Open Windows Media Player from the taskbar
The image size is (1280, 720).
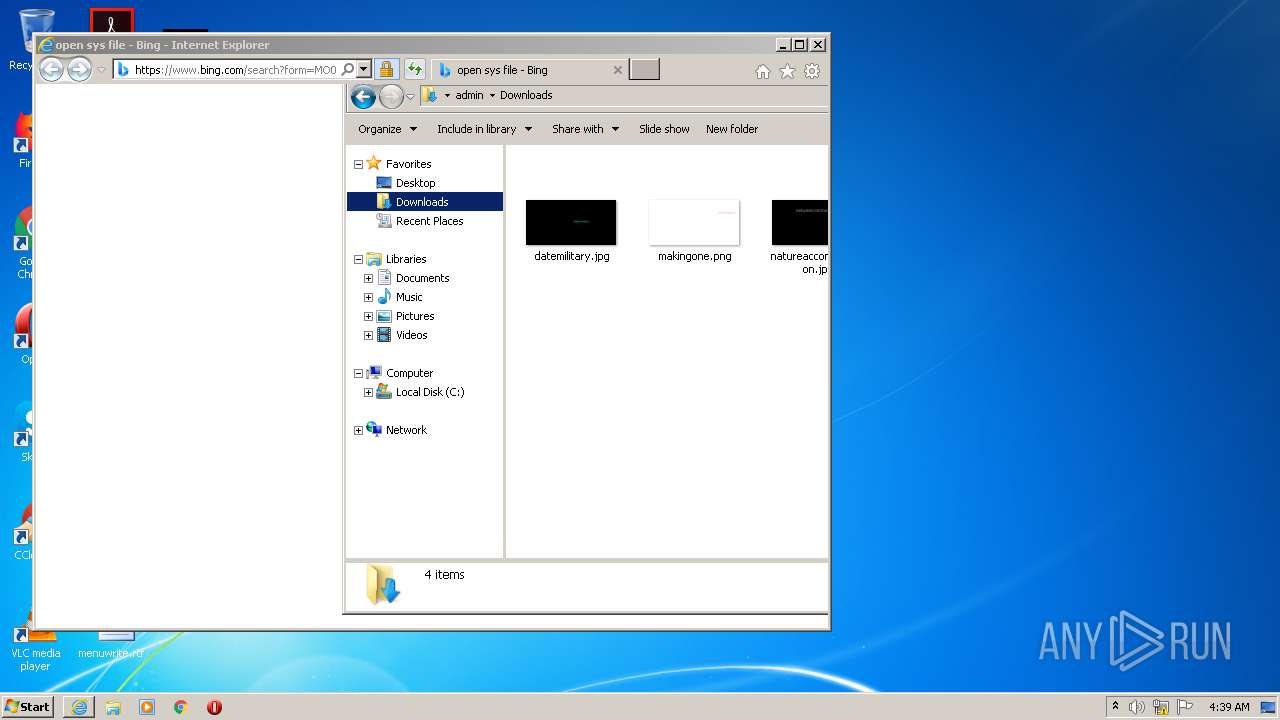tap(147, 707)
